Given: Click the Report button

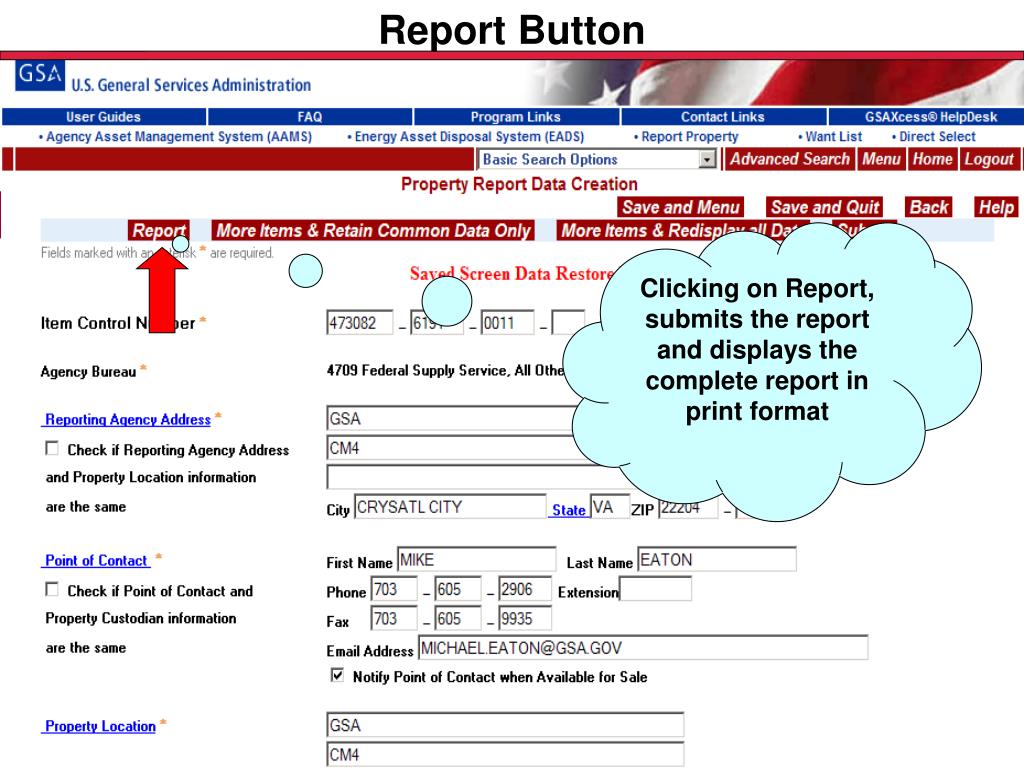Looking at the screenshot, I should click(159, 230).
